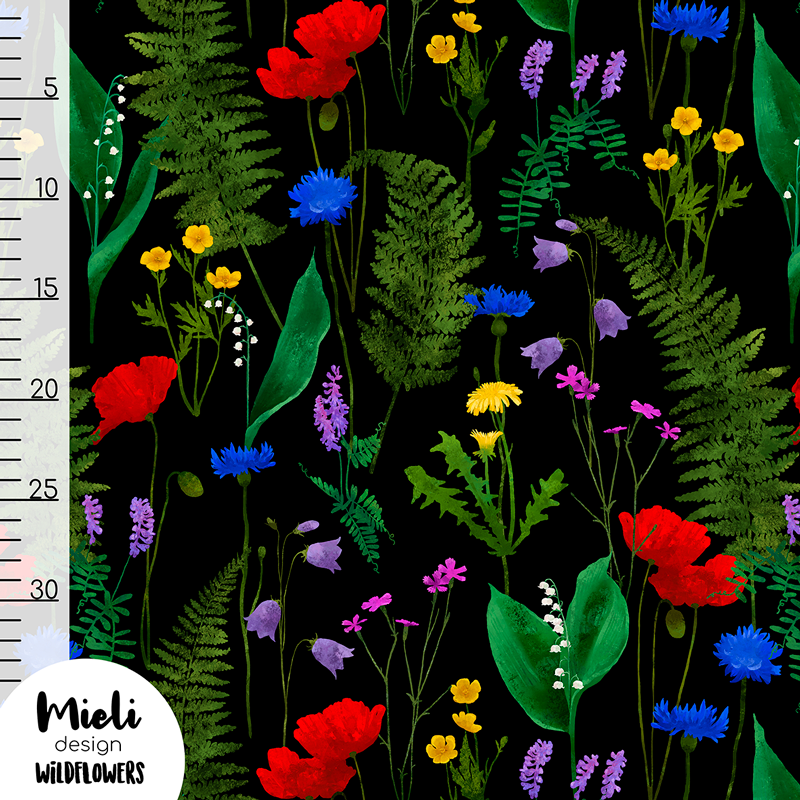
Task: Click the WILDFLOWERS pattern name label
Action: pos(90,772)
